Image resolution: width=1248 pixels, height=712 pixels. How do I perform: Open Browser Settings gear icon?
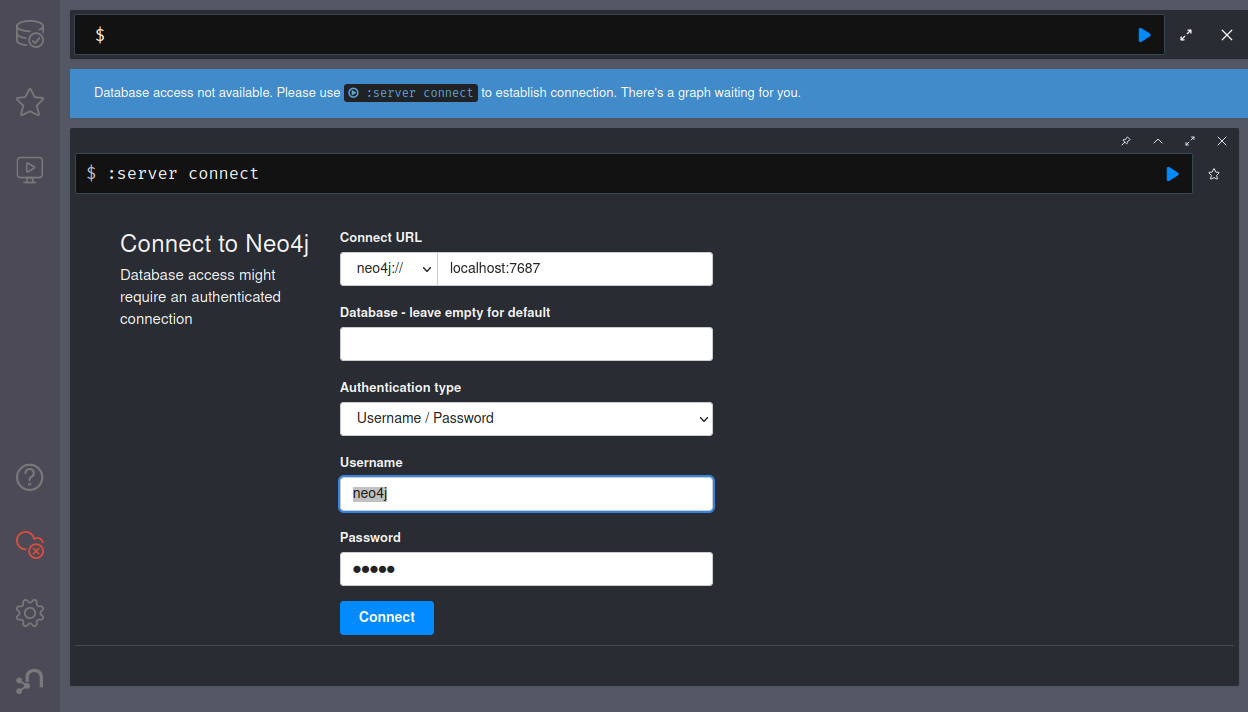pyautogui.click(x=29, y=613)
